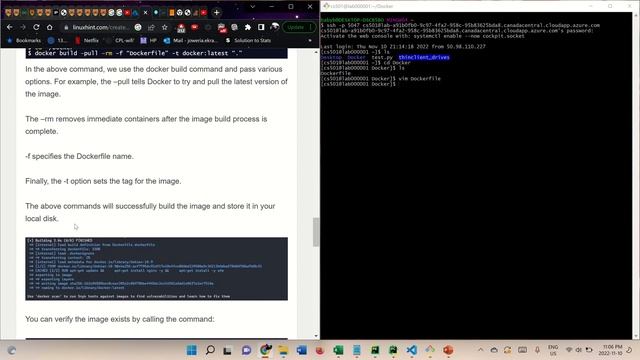Click the docker build command code block

click(x=156, y=53)
